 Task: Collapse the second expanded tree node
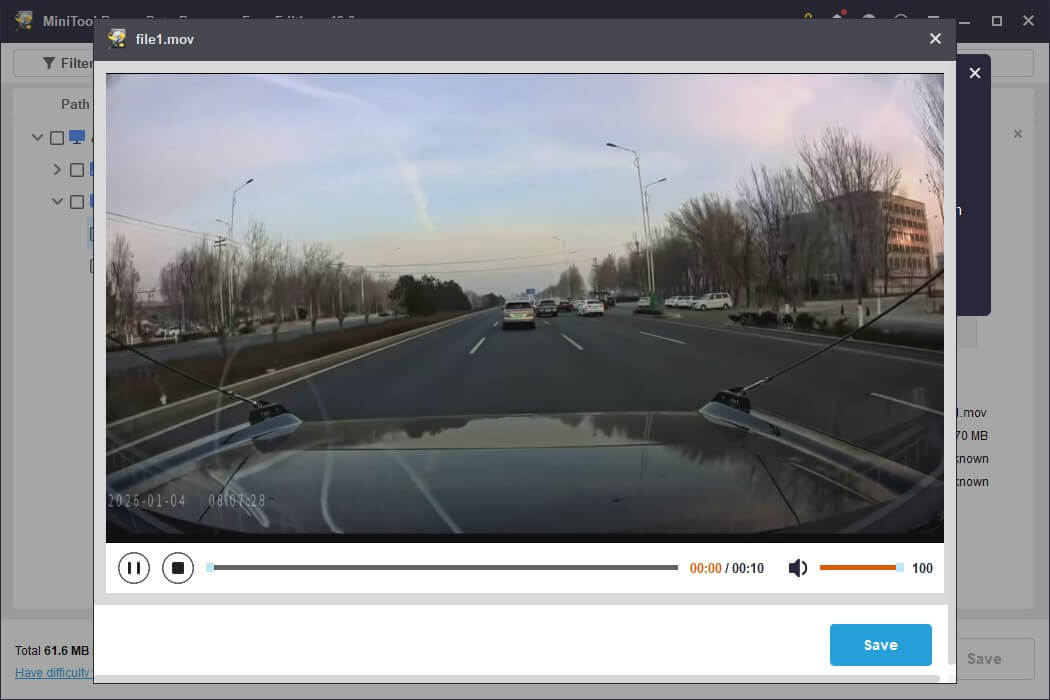pyautogui.click(x=57, y=201)
